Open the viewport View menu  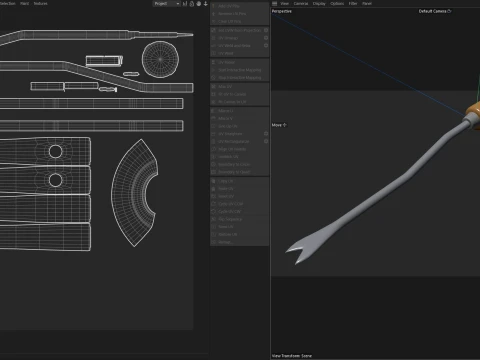[x=284, y=4]
